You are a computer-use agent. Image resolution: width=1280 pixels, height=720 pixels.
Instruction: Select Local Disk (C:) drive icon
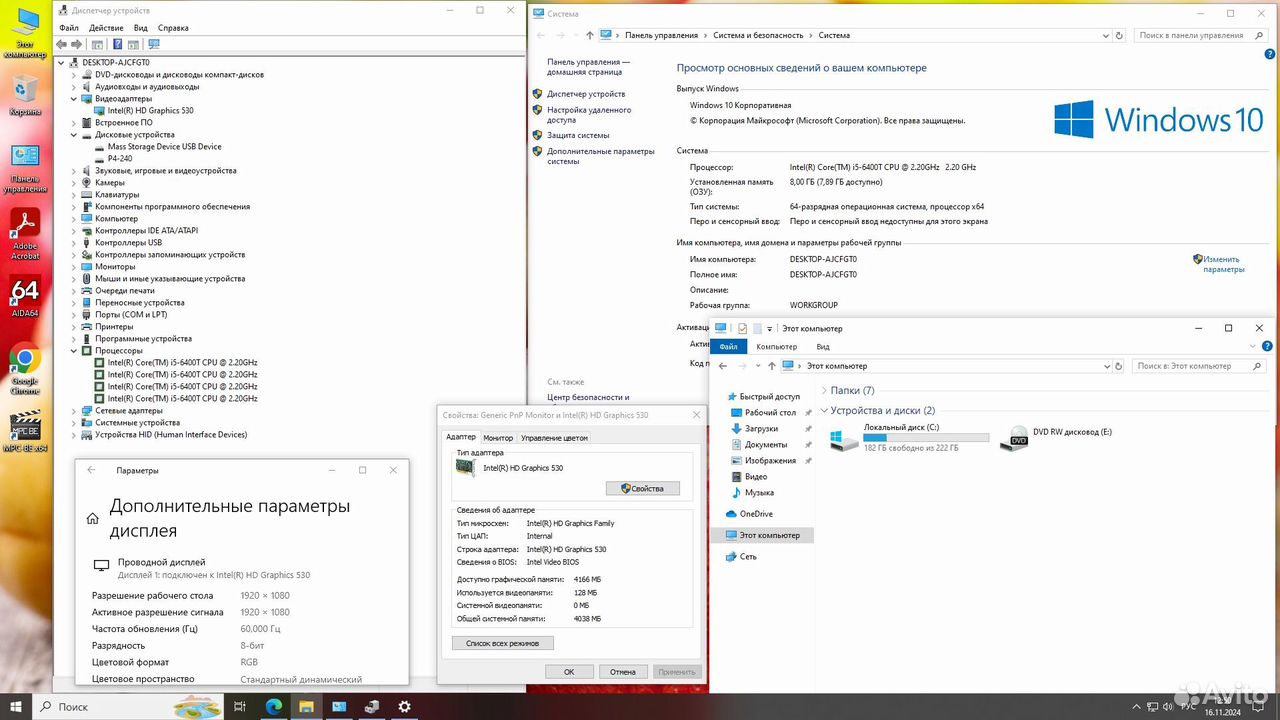pyautogui.click(x=844, y=439)
